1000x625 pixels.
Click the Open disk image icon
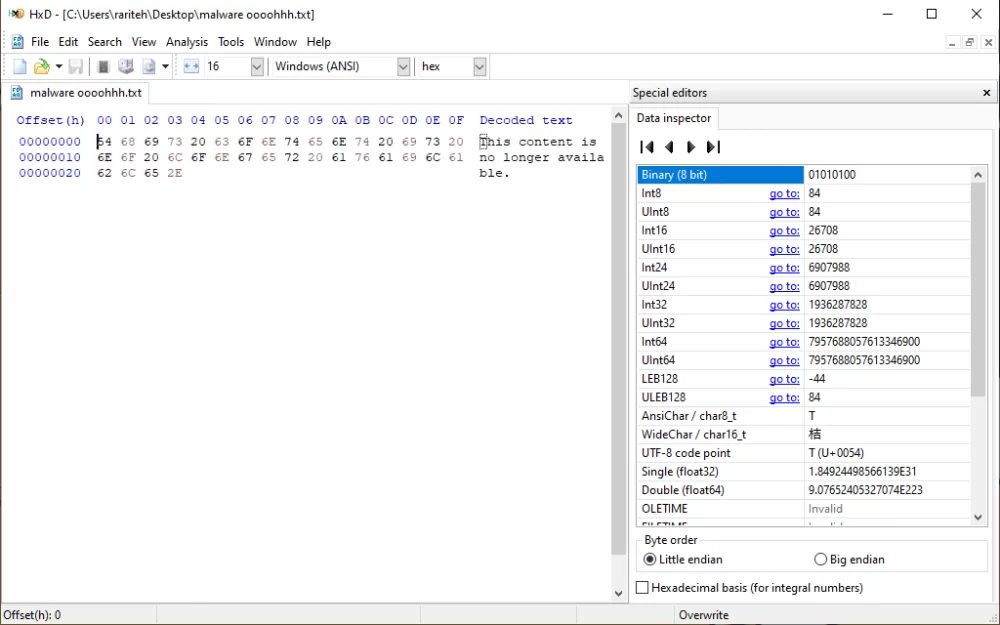coord(149,66)
